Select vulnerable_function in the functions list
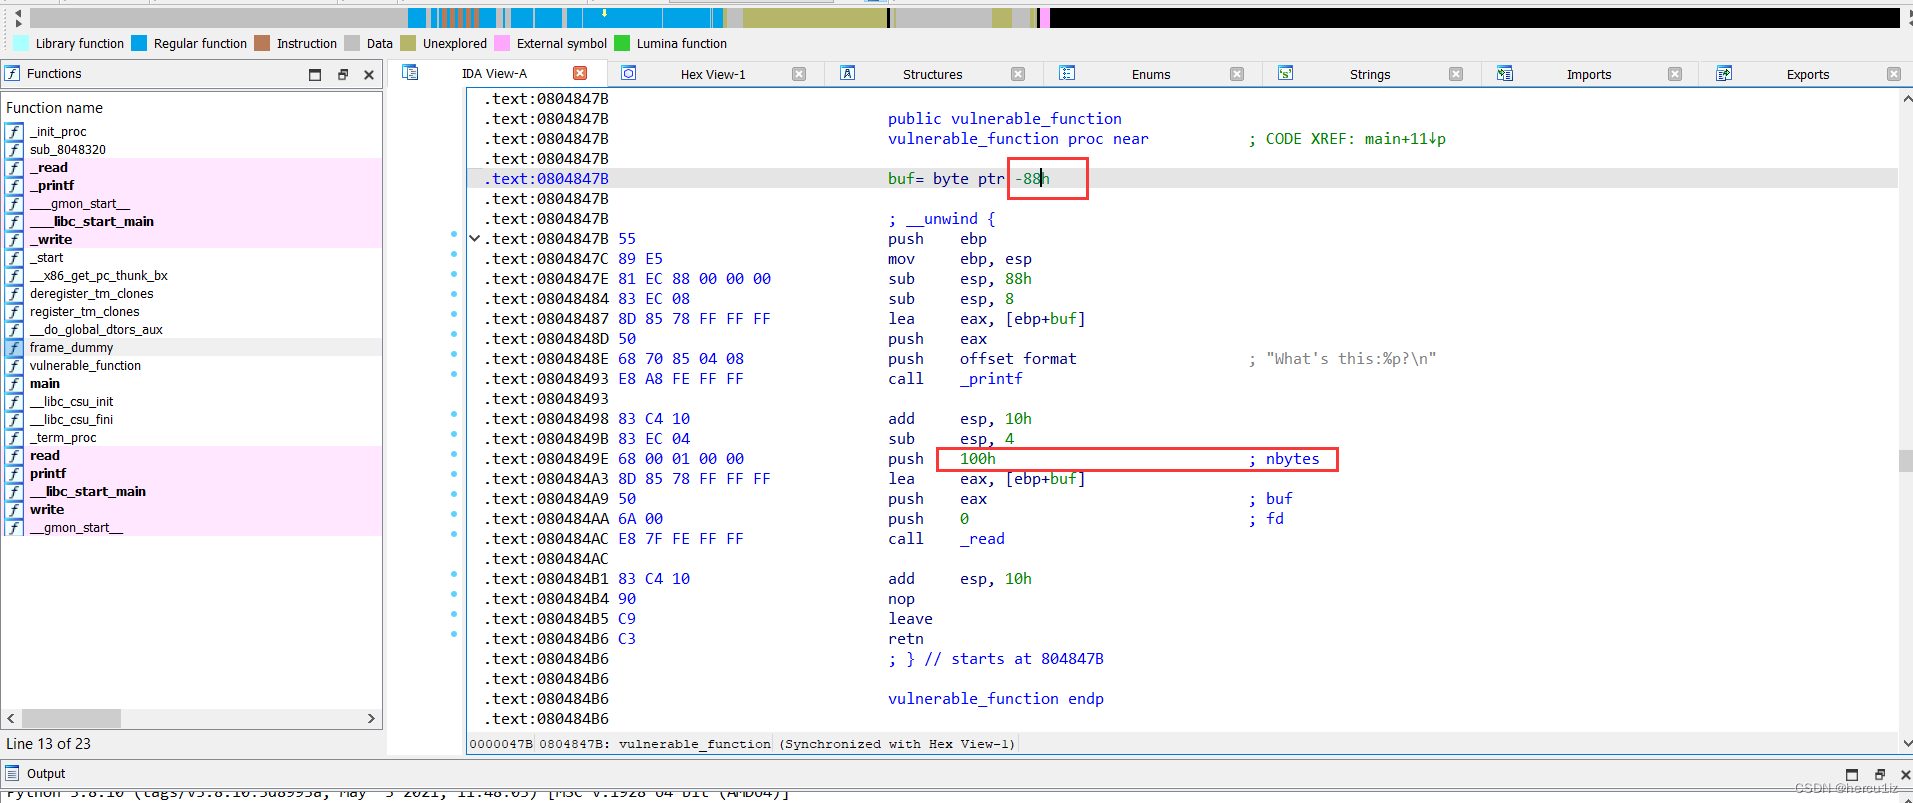 tap(85, 366)
